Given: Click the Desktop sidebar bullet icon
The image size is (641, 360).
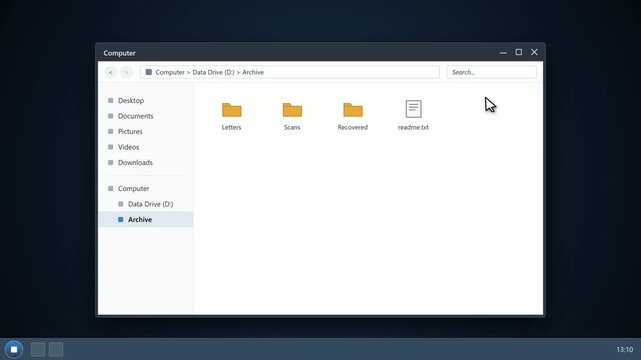Looking at the screenshot, I should click(x=110, y=101).
